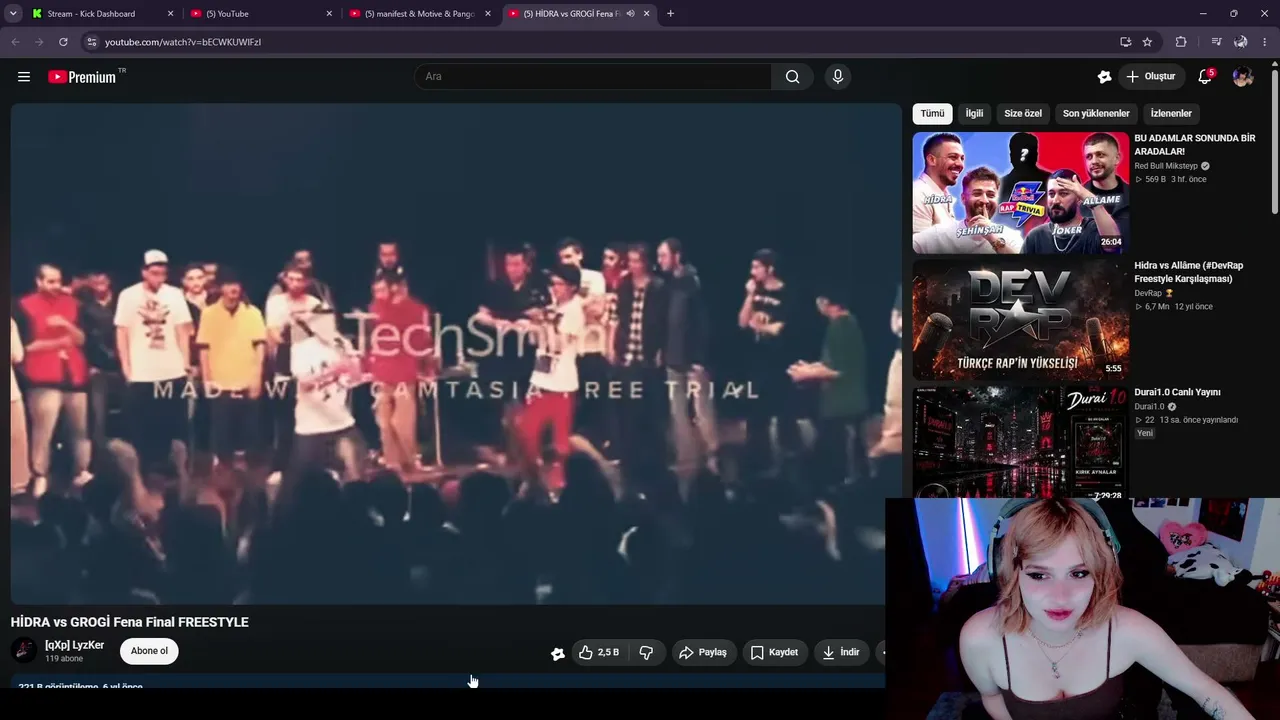The image size is (1280, 720).
Task: Open the account avatar menu
Action: pos(1243,77)
